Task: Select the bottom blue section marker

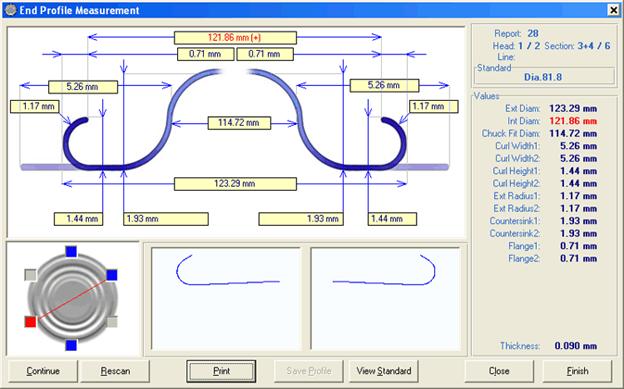Action: [71, 345]
